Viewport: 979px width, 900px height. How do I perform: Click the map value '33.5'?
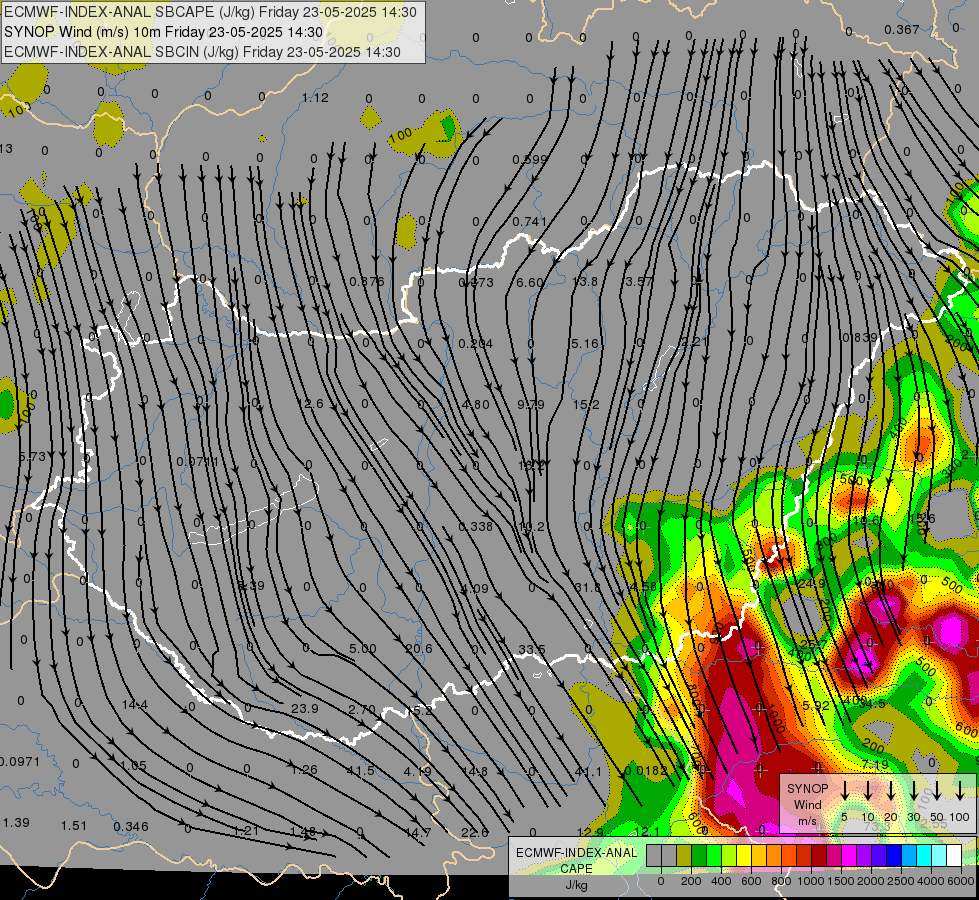pyautogui.click(x=531, y=650)
